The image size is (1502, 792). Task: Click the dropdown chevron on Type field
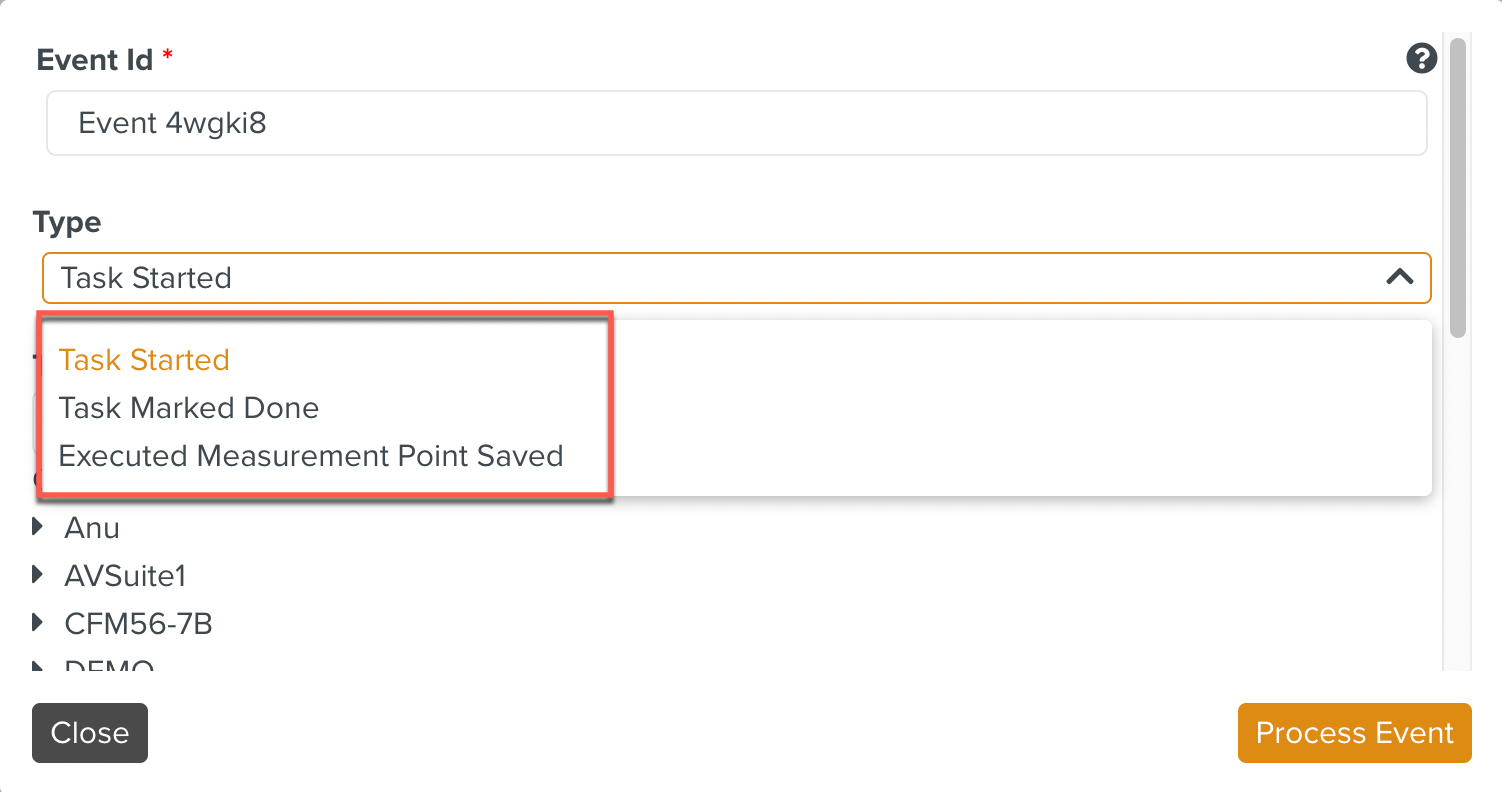[x=1398, y=278]
